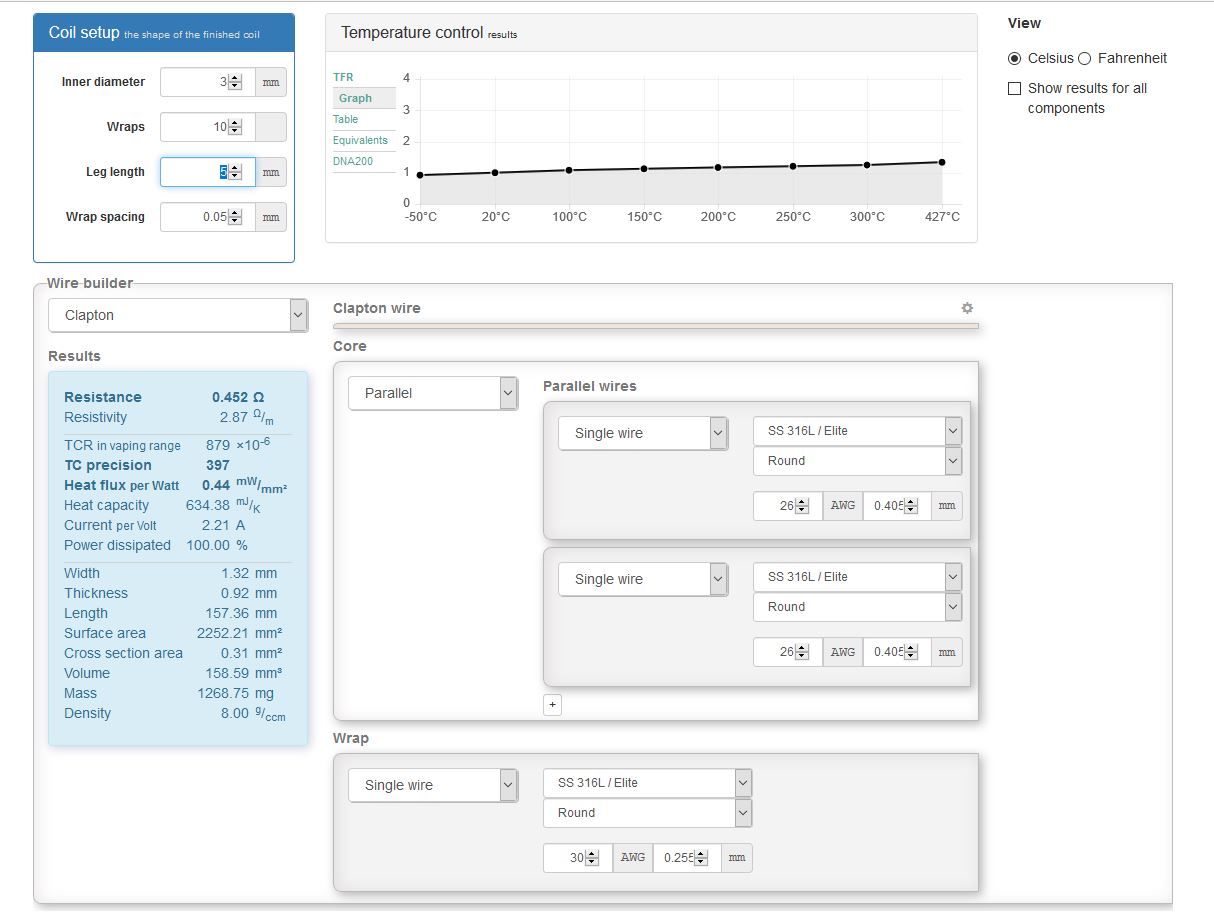Click the Leg length input field
The width and height of the screenshot is (1214, 921).
pos(207,172)
